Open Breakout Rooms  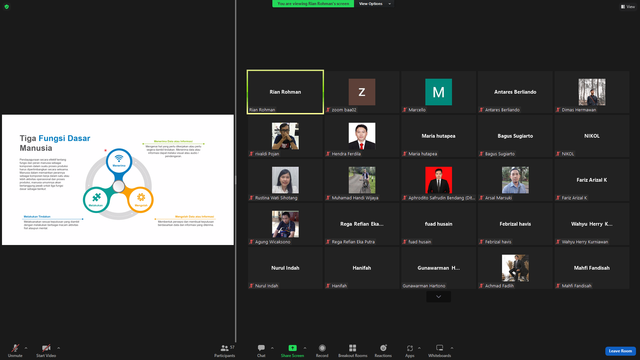click(x=353, y=350)
